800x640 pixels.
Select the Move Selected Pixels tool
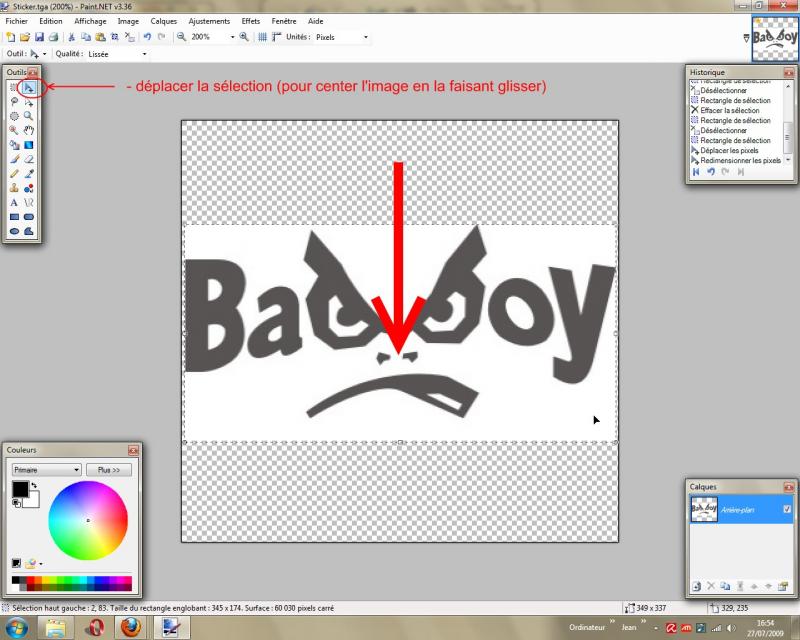tap(29, 88)
